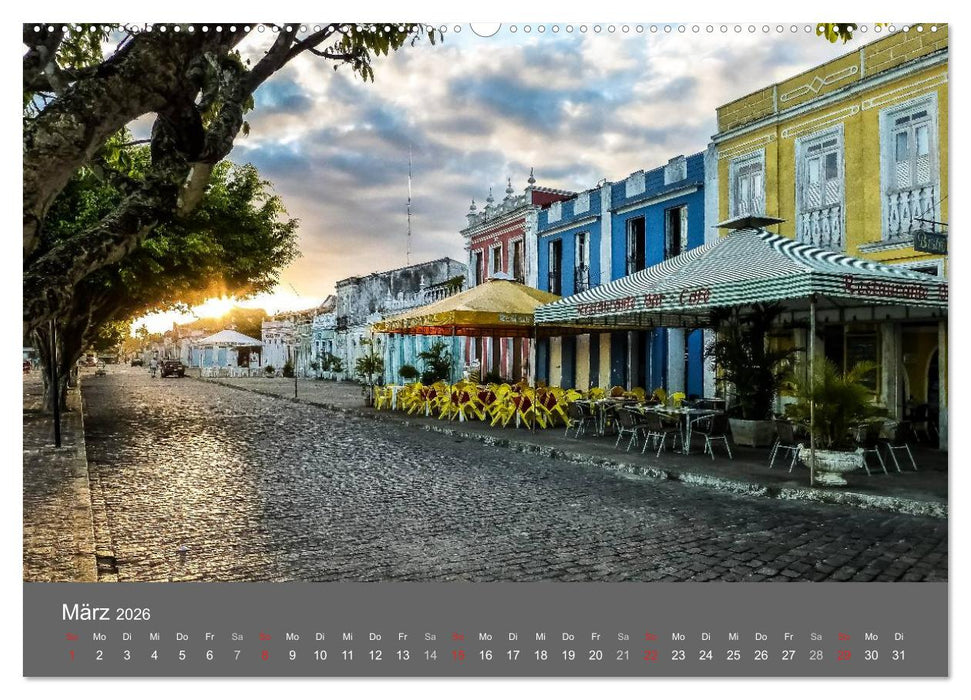Click the Fr header above date 6

point(209,637)
